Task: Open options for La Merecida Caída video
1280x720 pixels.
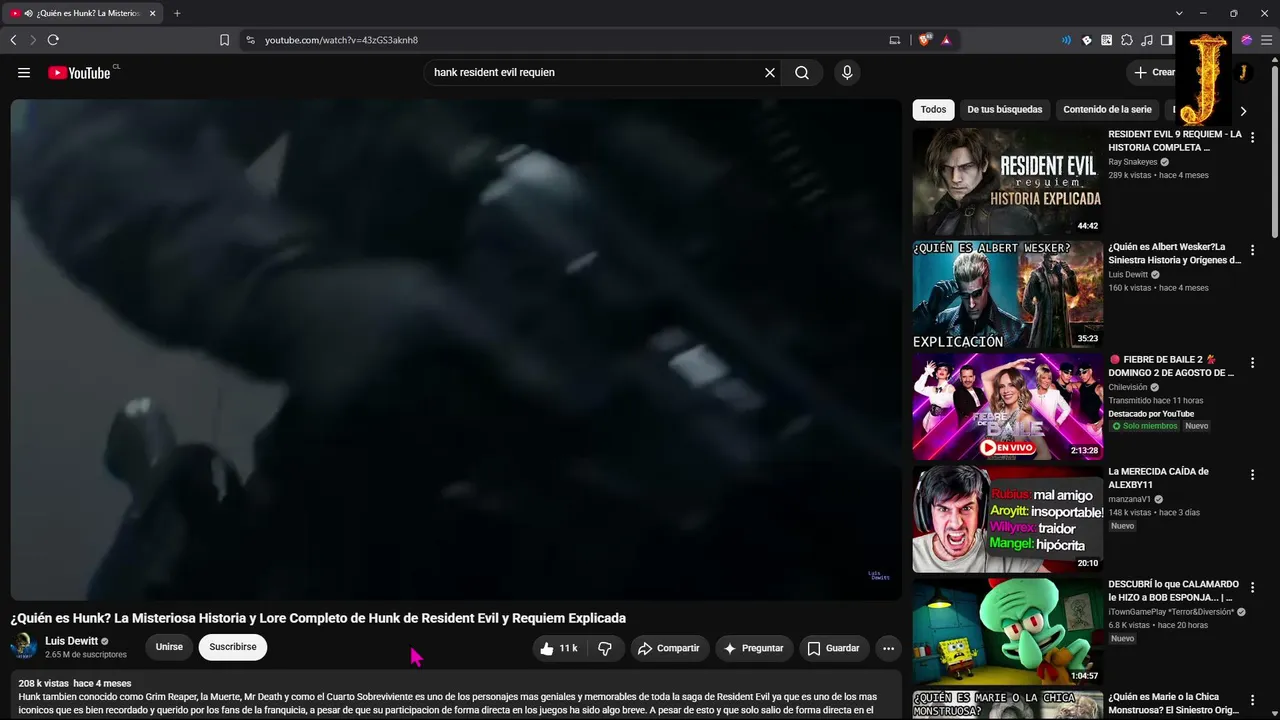Action: (x=1252, y=475)
